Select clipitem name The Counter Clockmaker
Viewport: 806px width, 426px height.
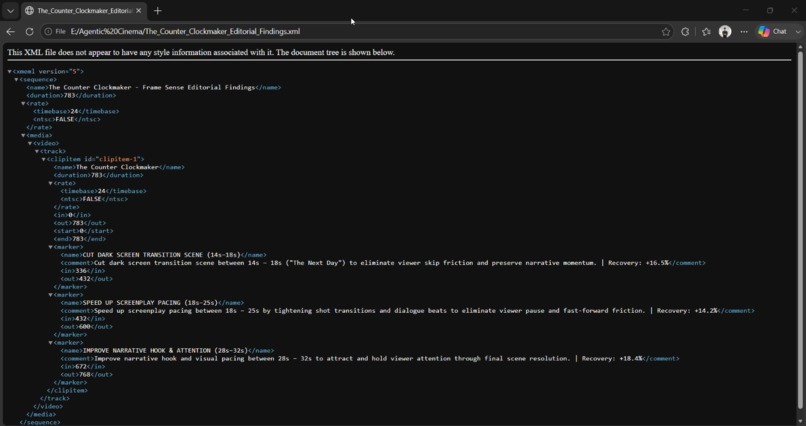(x=117, y=167)
